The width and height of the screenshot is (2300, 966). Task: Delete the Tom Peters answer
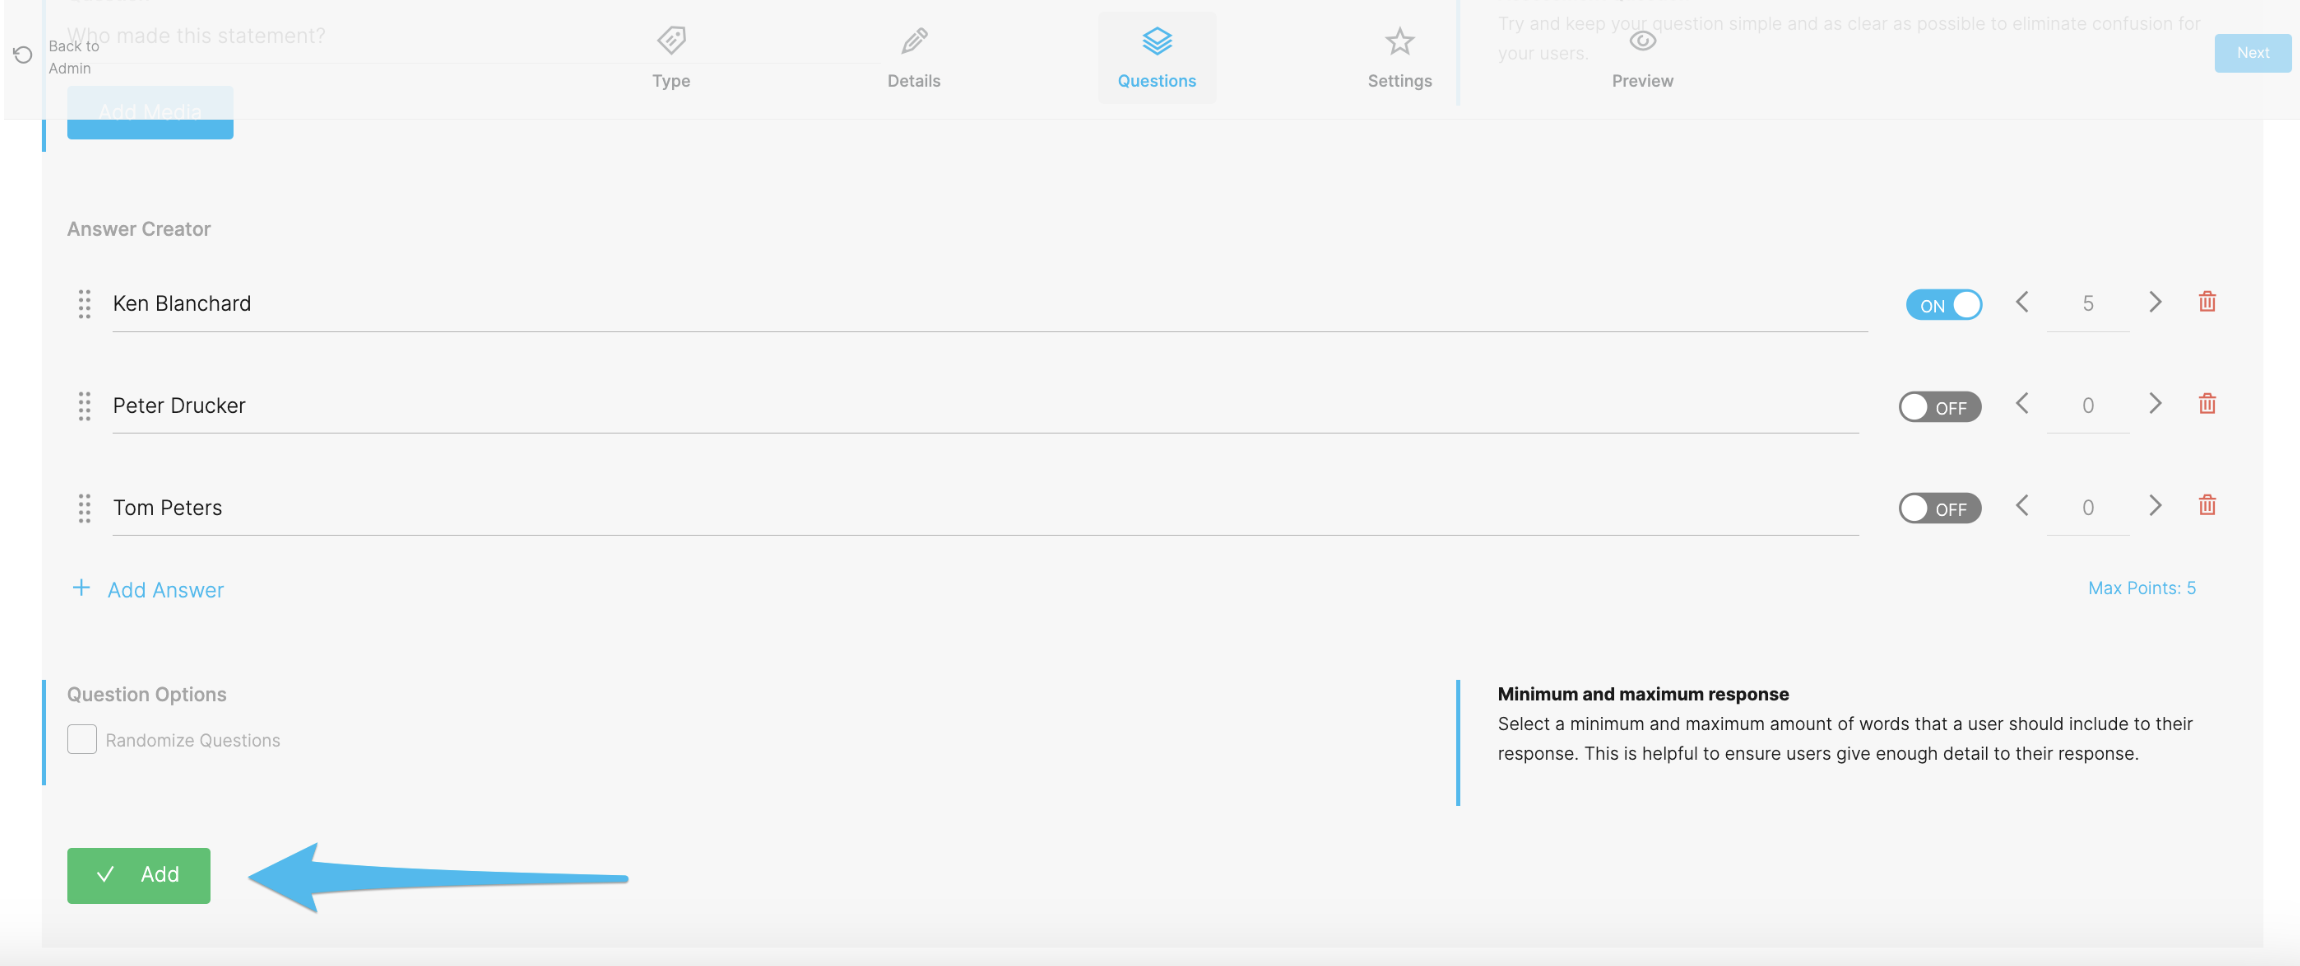tap(2207, 506)
